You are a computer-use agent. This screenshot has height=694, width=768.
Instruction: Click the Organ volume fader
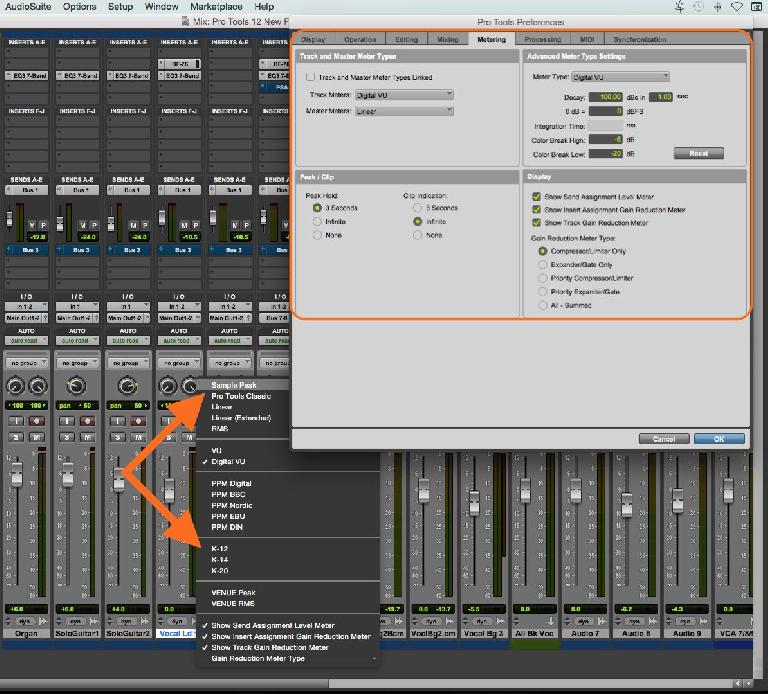pos(17,473)
